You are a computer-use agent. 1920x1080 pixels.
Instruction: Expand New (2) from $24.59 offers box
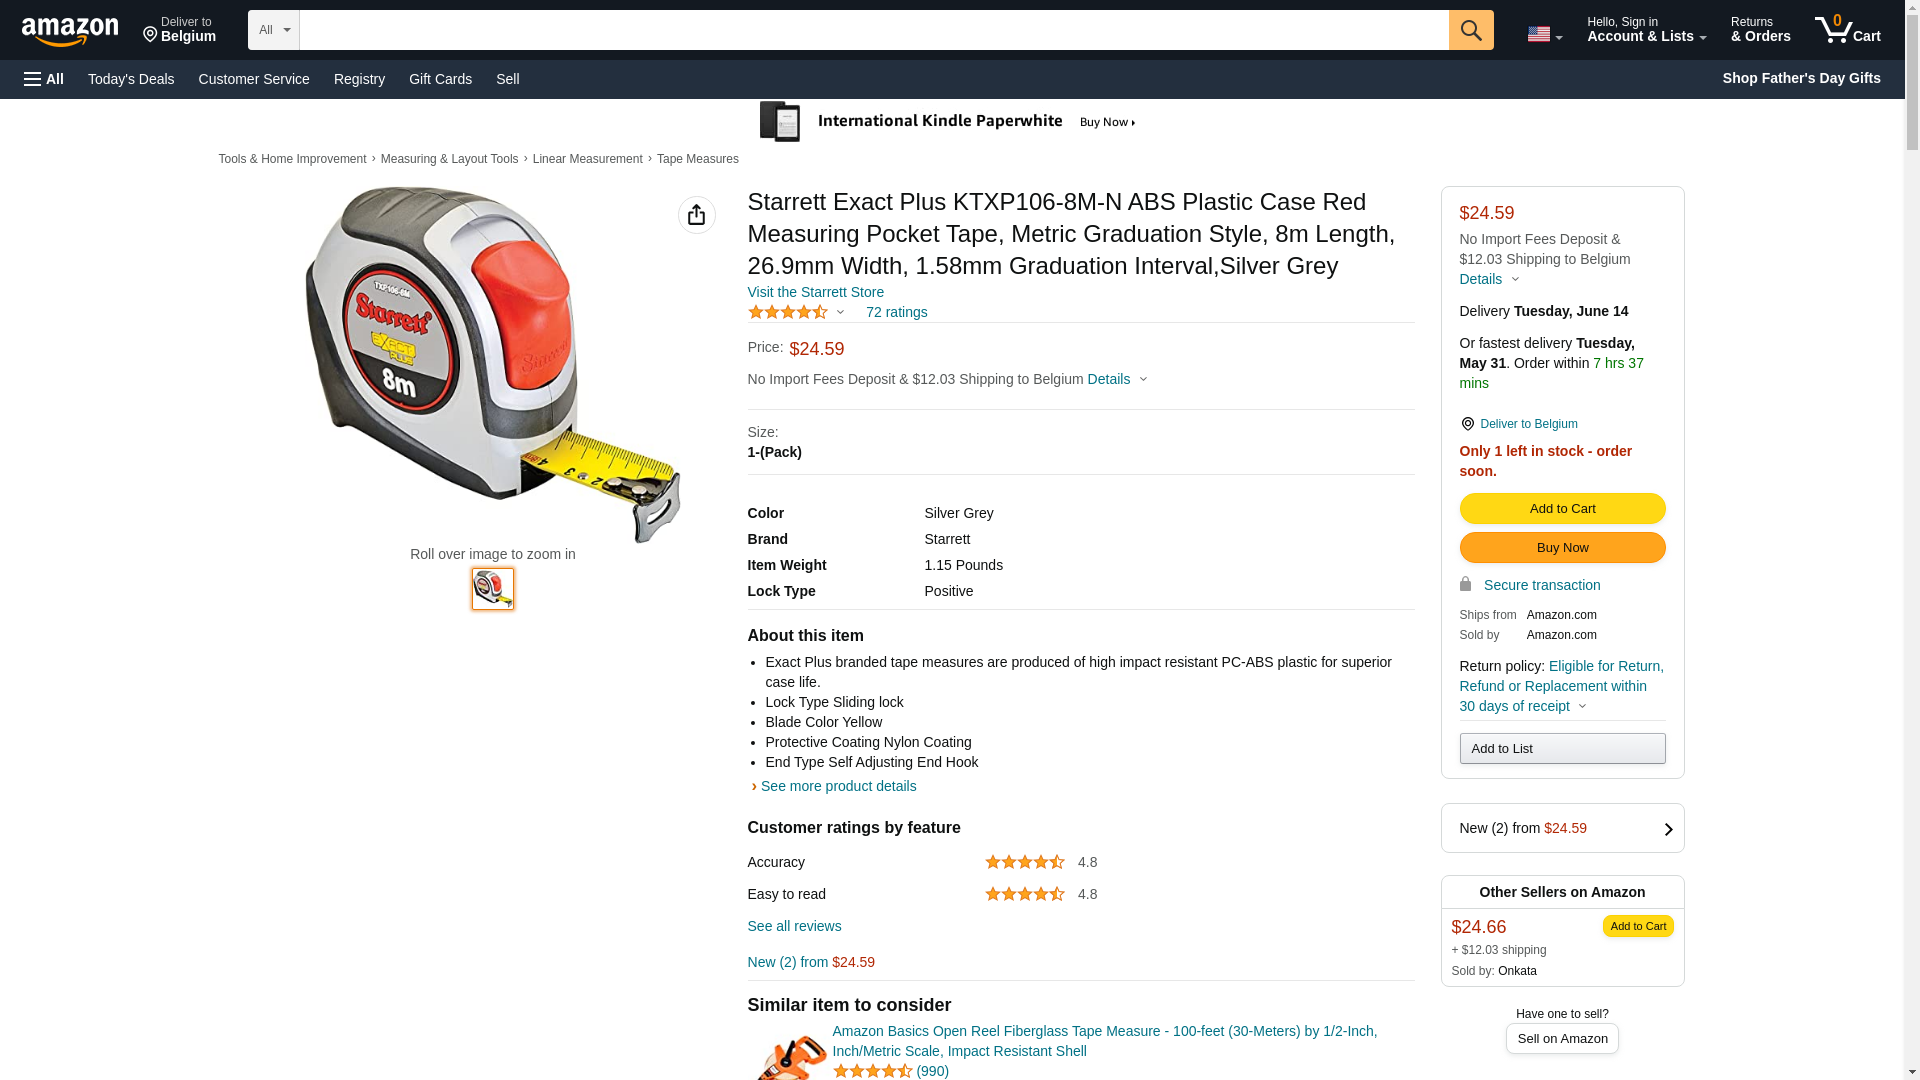point(1562,828)
